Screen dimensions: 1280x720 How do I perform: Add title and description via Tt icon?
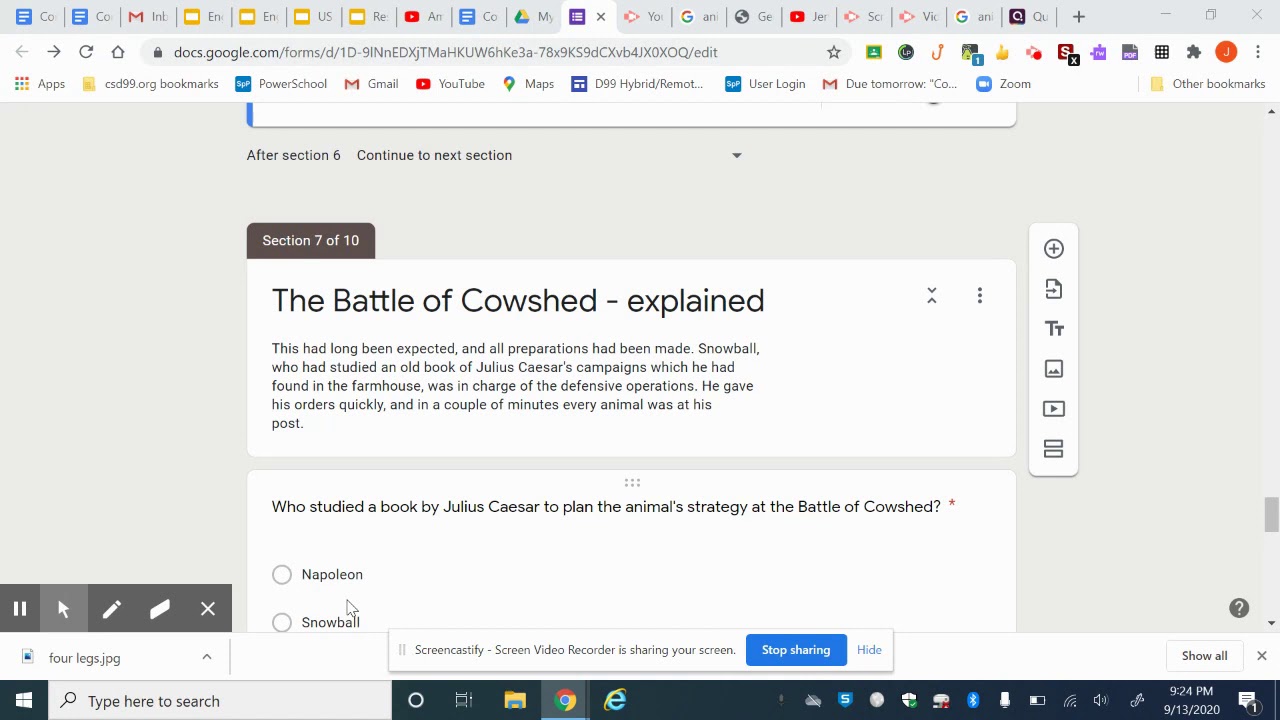click(1054, 329)
